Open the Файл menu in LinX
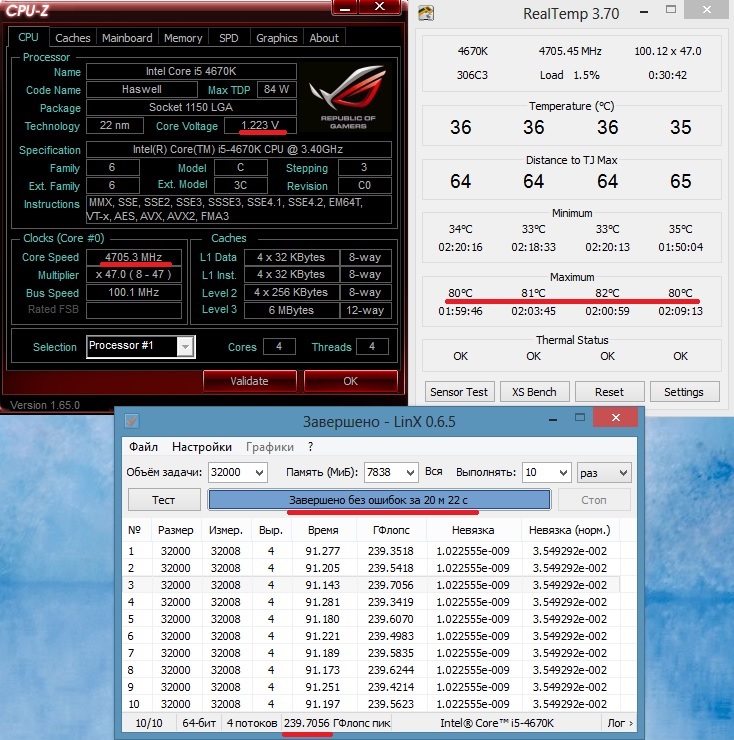 click(143, 446)
